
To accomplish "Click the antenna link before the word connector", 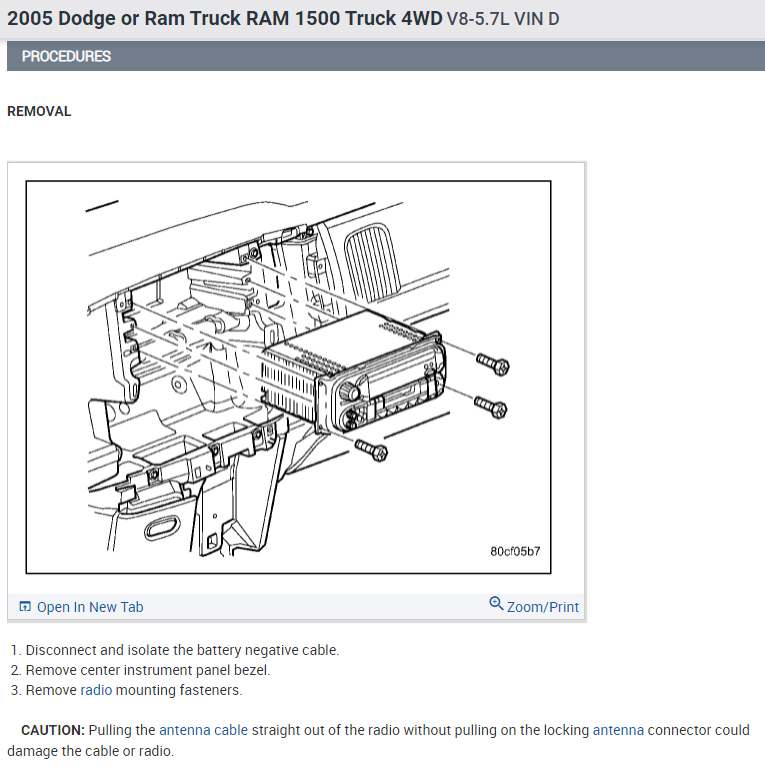I will 618,730.
